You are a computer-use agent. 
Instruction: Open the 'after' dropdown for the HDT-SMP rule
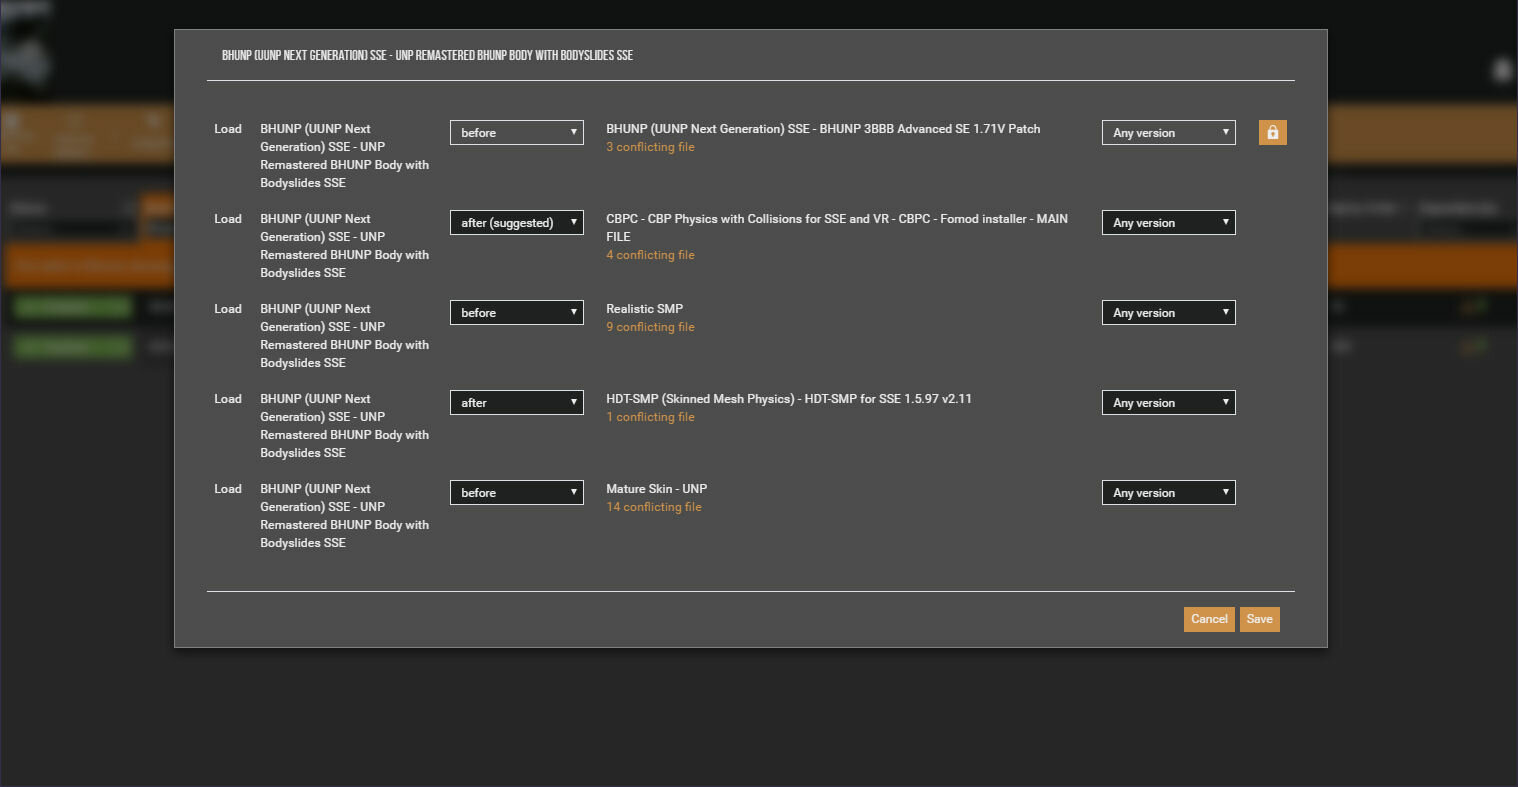[517, 402]
